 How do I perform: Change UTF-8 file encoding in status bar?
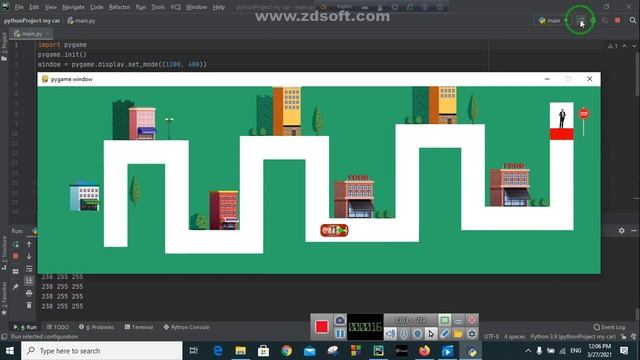(491, 337)
